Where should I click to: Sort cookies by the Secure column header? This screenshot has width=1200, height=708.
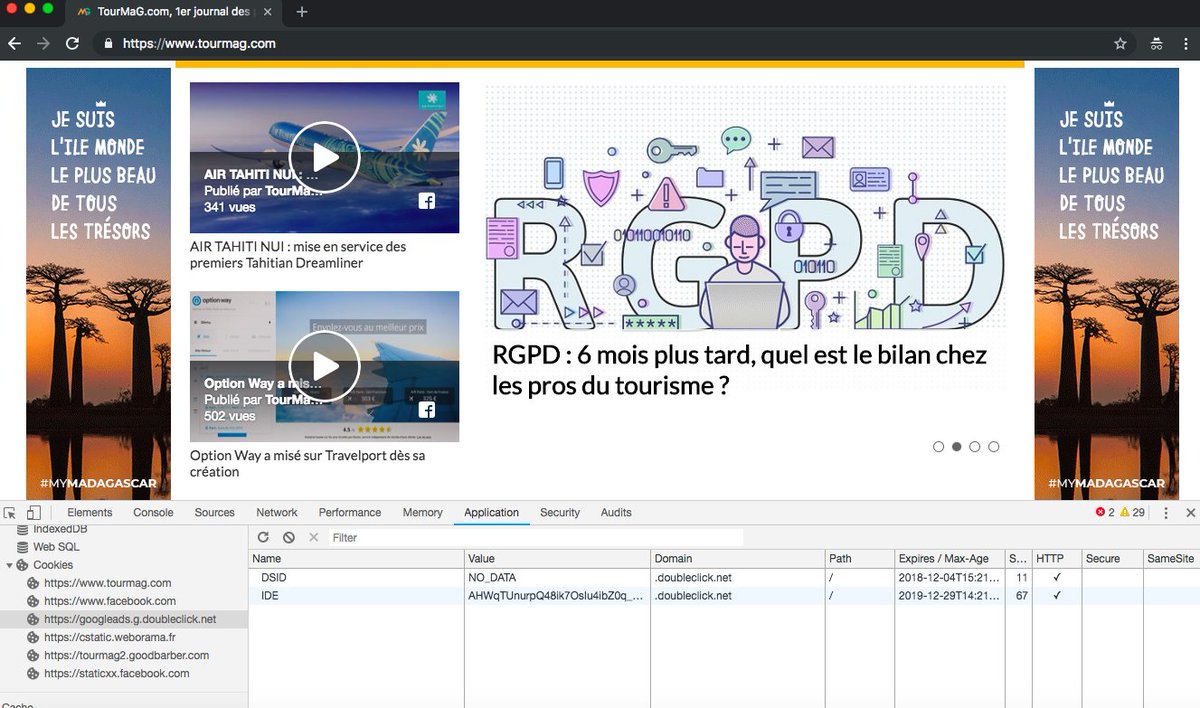click(1112, 558)
